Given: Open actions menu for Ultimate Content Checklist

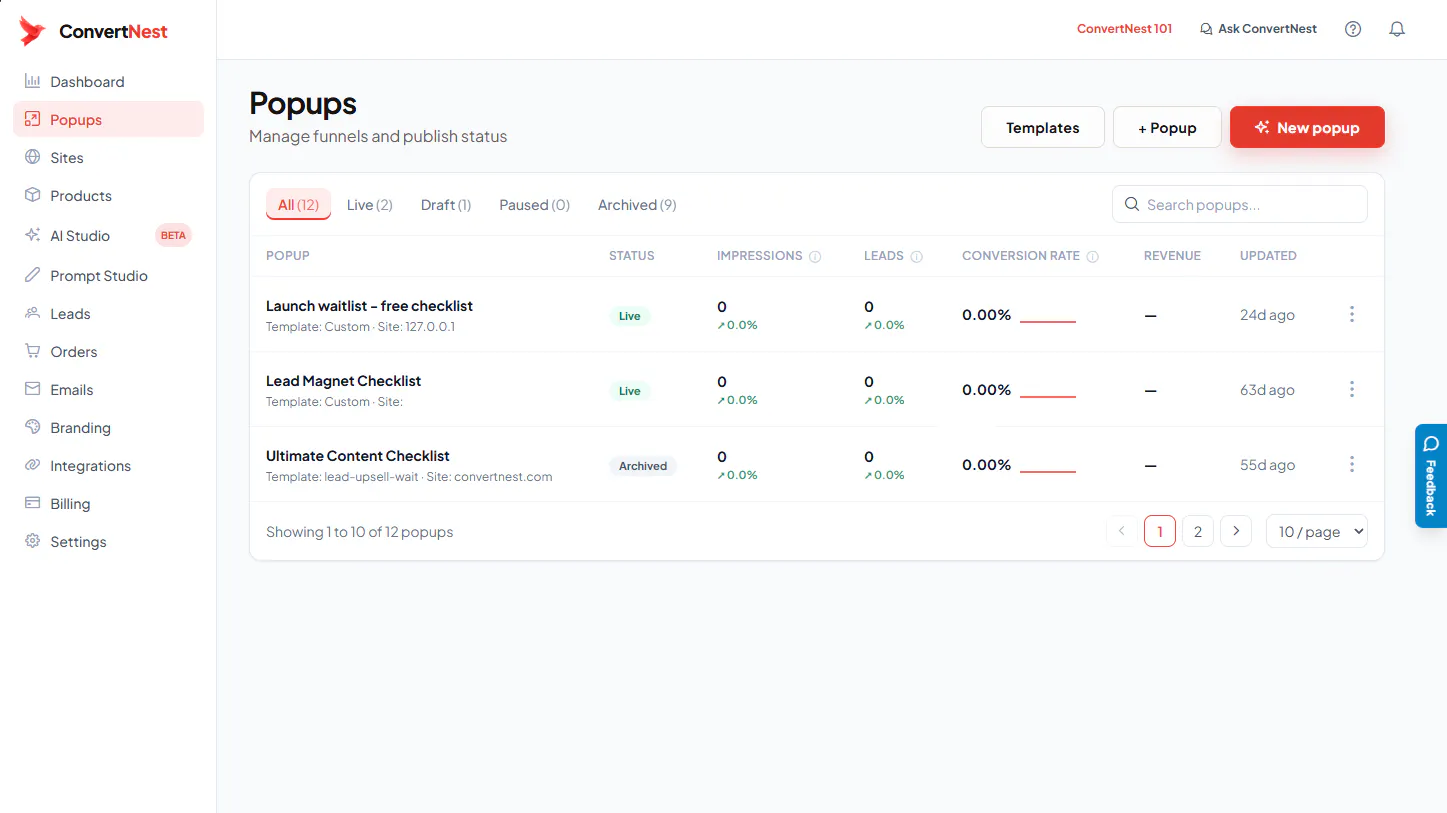Looking at the screenshot, I should [1352, 464].
